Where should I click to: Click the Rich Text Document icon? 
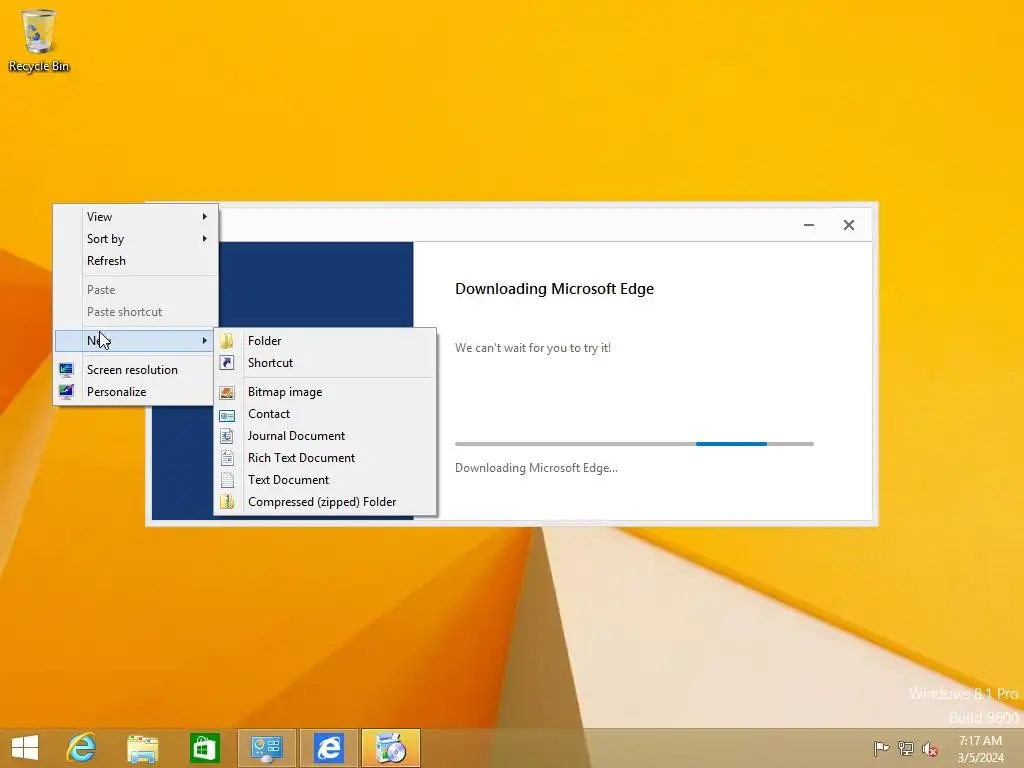coord(227,458)
